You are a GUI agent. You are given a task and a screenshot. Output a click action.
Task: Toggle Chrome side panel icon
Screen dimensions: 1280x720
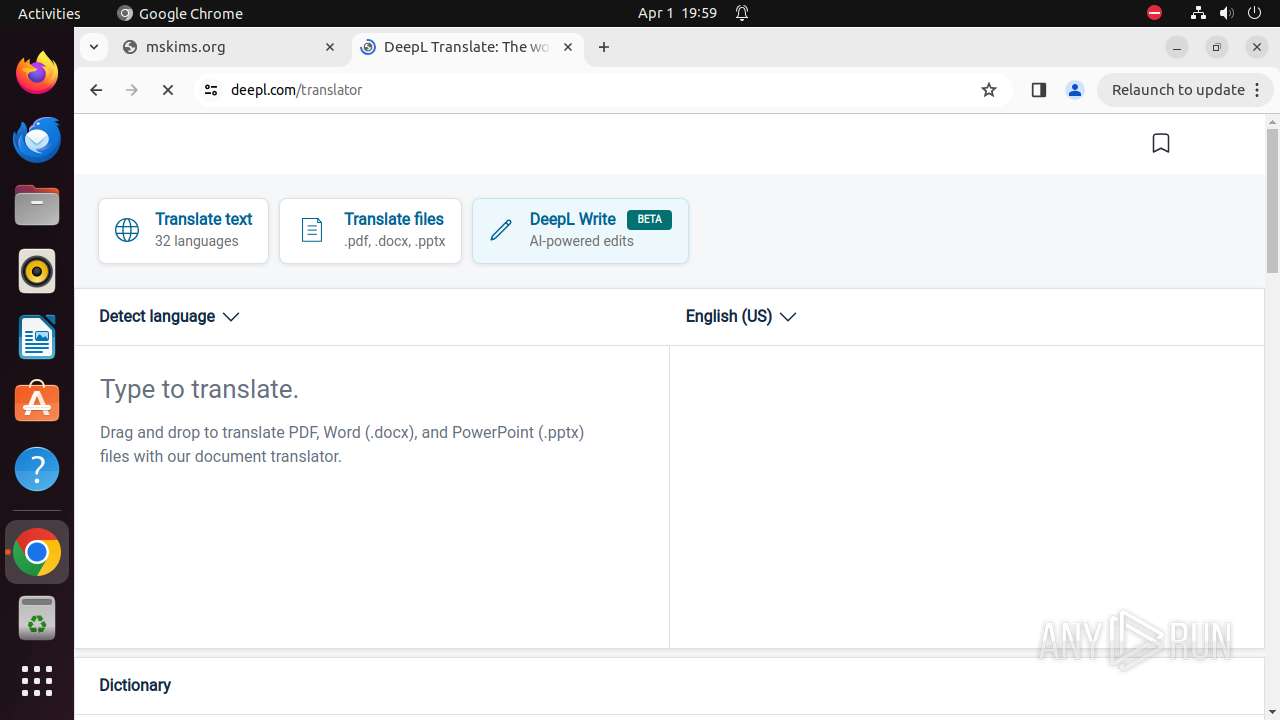click(1038, 90)
